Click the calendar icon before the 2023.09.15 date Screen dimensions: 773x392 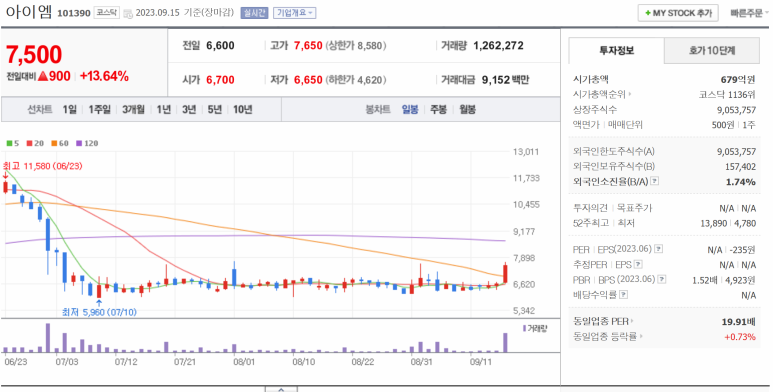pos(128,13)
